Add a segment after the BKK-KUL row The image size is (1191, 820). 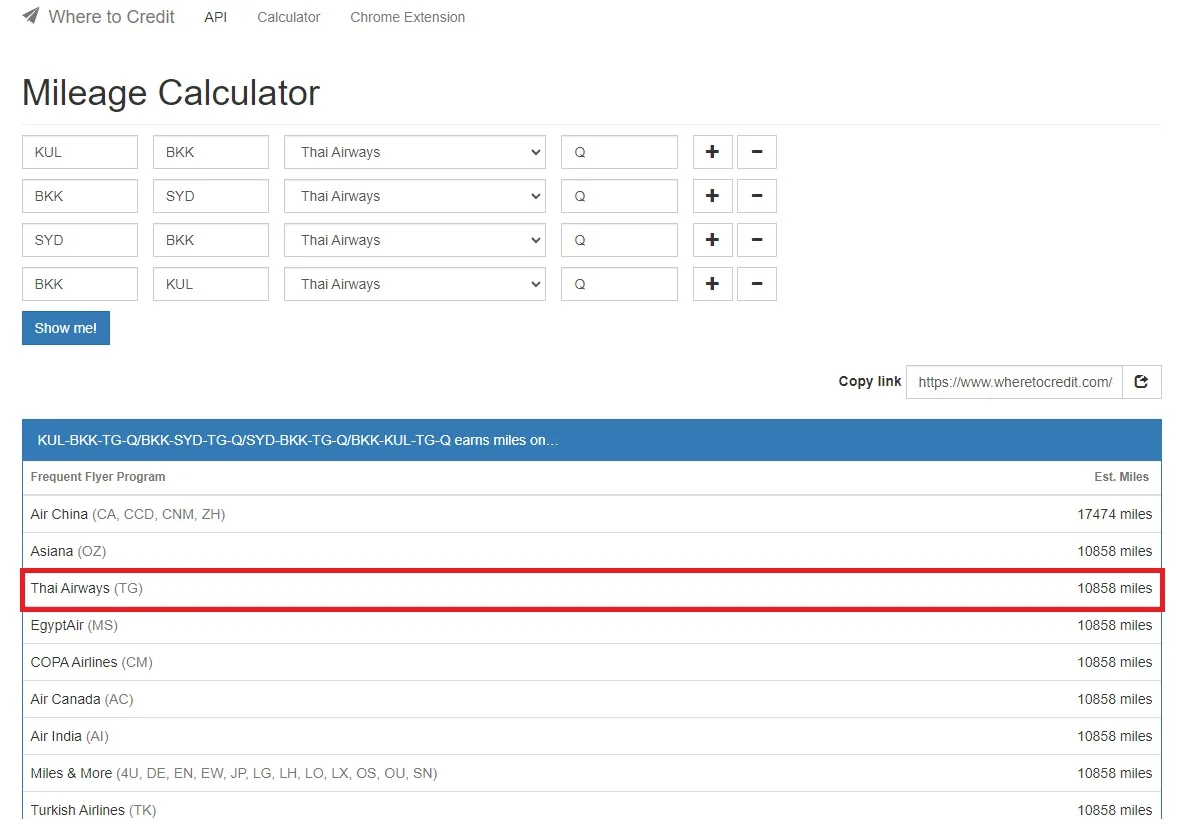tap(712, 284)
